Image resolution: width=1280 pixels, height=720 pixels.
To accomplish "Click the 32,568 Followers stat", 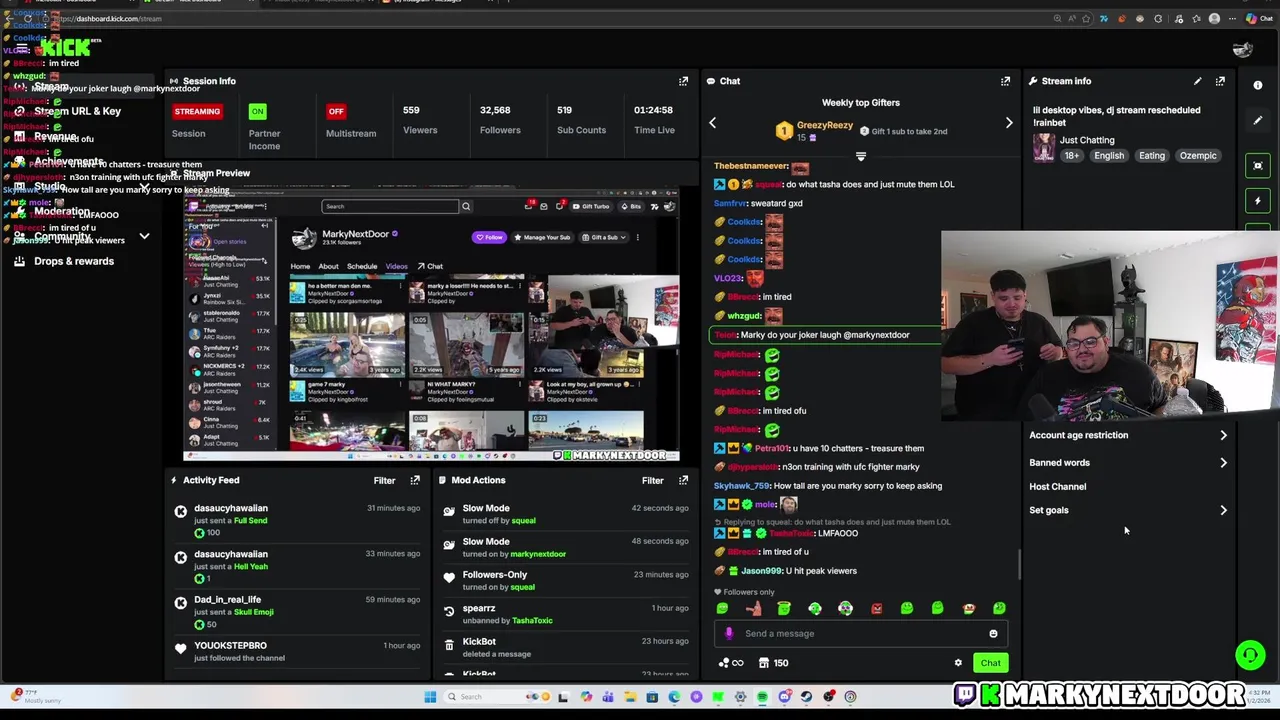I will click(x=500, y=120).
